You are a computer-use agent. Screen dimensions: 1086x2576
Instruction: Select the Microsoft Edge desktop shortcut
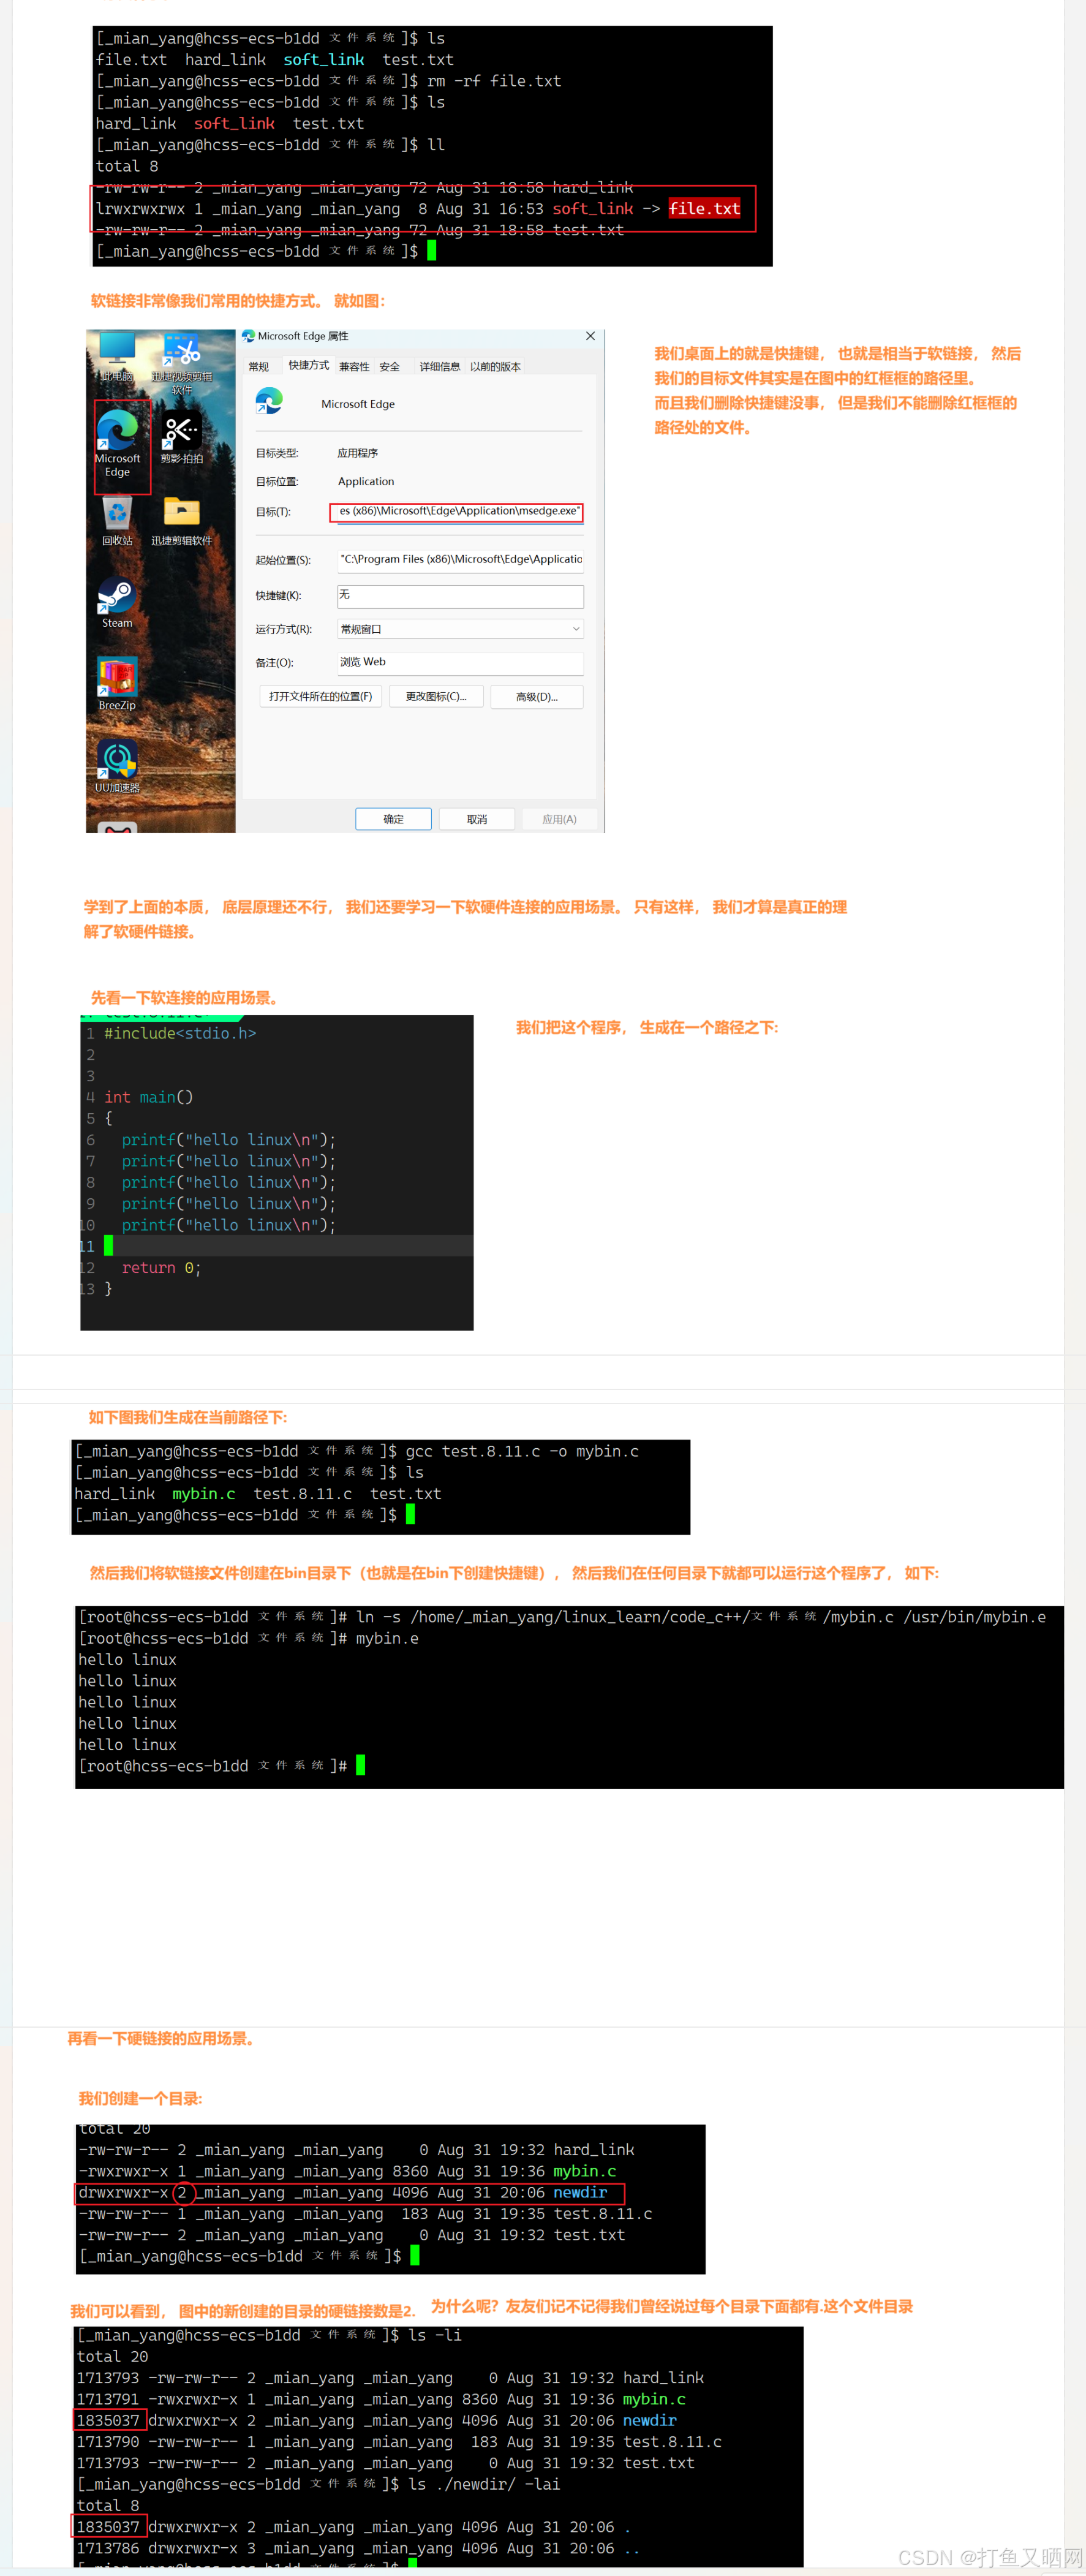pos(117,443)
